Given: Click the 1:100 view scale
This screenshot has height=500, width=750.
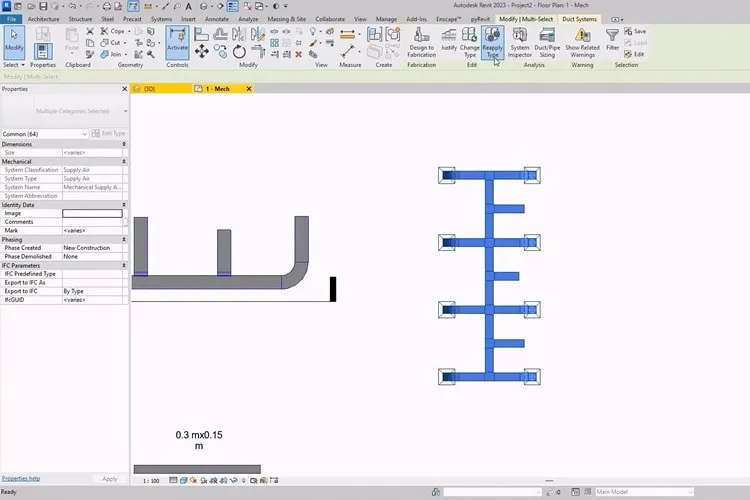Looking at the screenshot, I should point(151,481).
